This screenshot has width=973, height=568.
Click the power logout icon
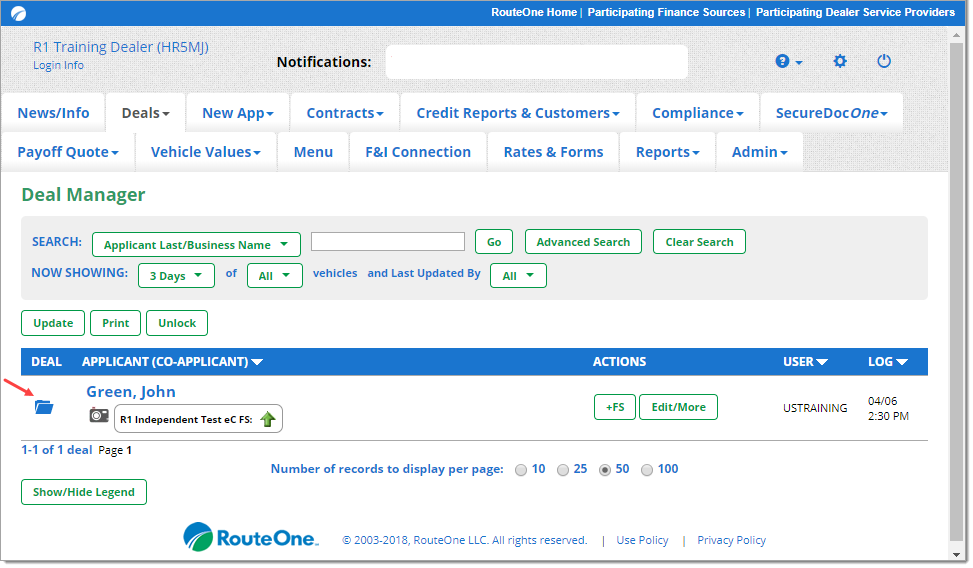click(884, 61)
